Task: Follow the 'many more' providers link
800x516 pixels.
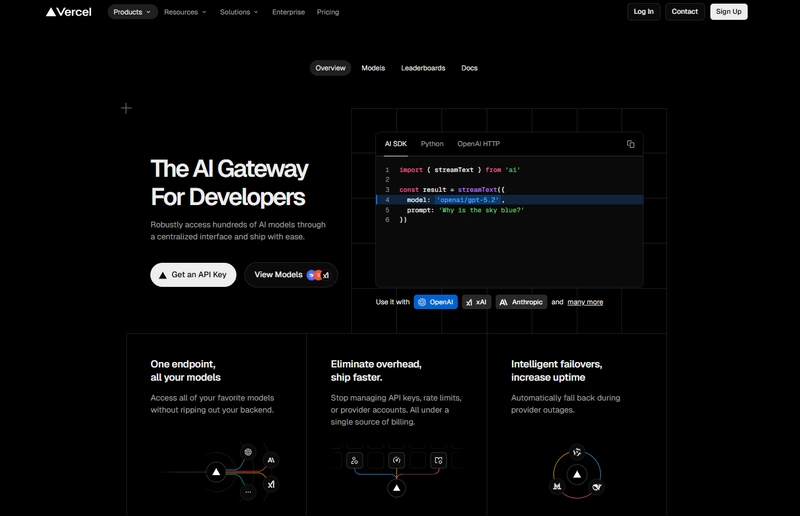Action: coord(585,302)
